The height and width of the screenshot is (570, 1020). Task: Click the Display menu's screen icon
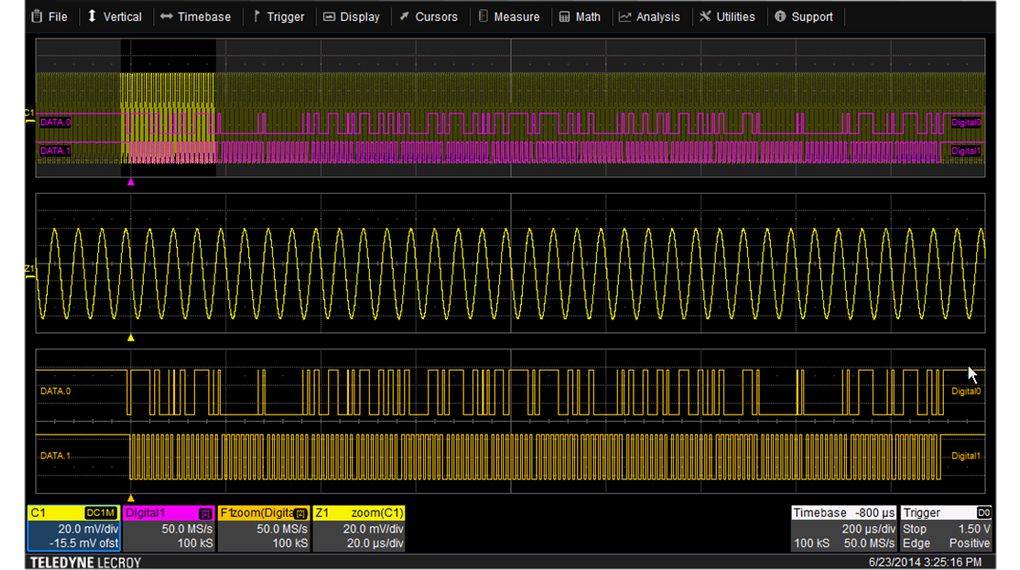[x=329, y=16]
